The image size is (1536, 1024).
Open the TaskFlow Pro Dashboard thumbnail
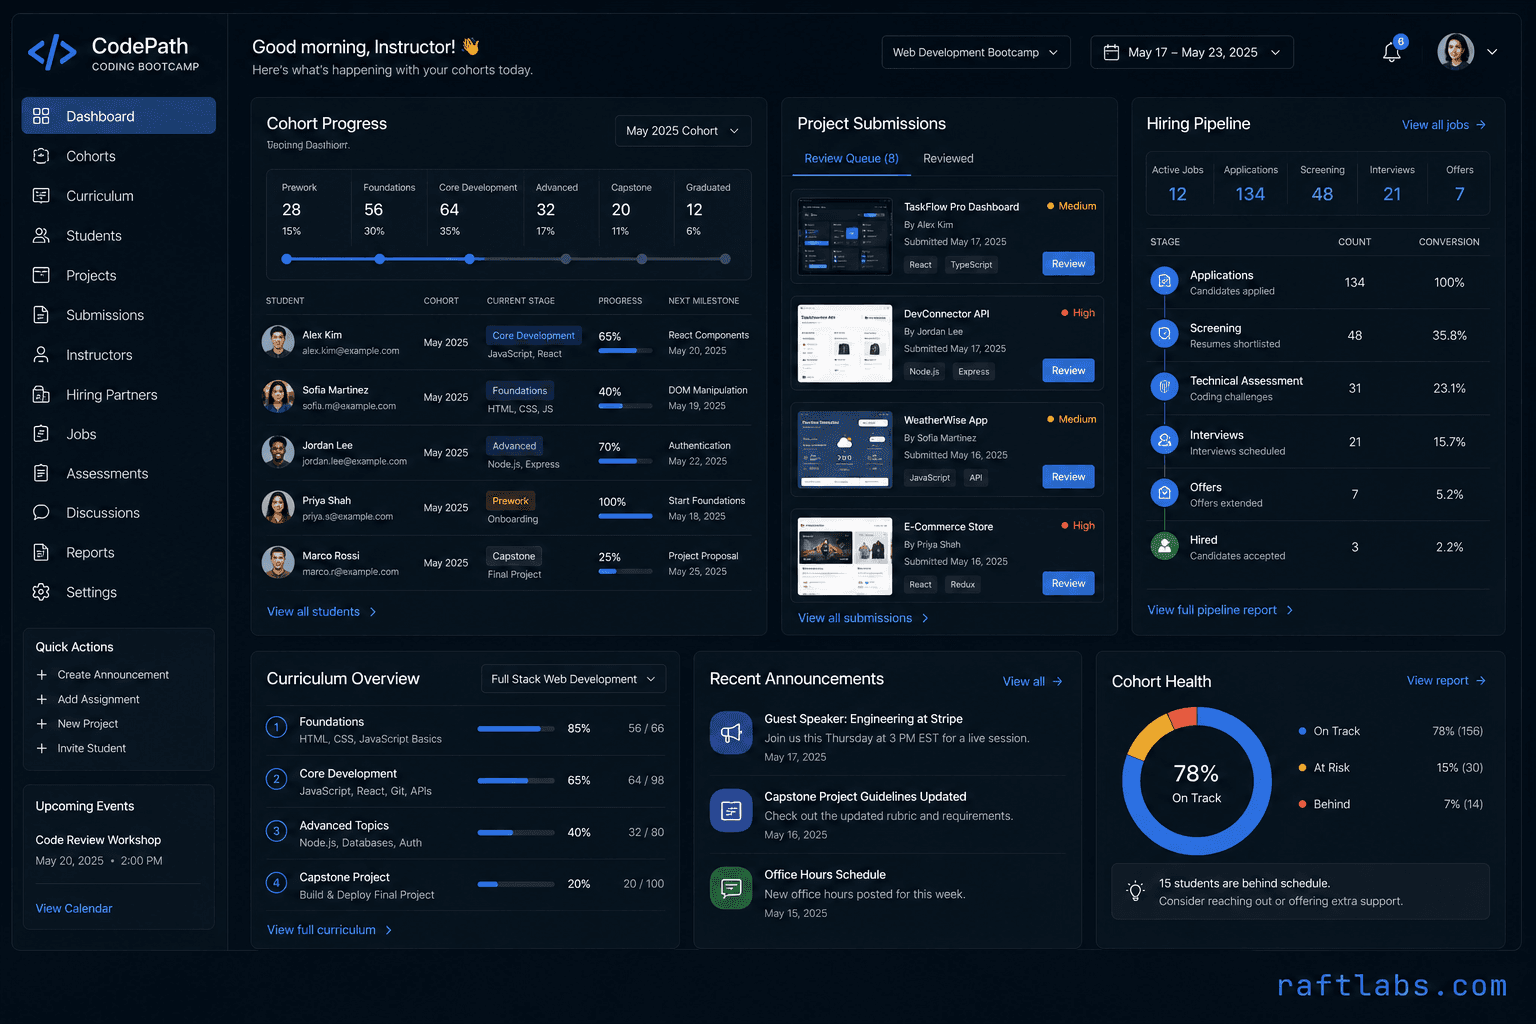tap(845, 236)
